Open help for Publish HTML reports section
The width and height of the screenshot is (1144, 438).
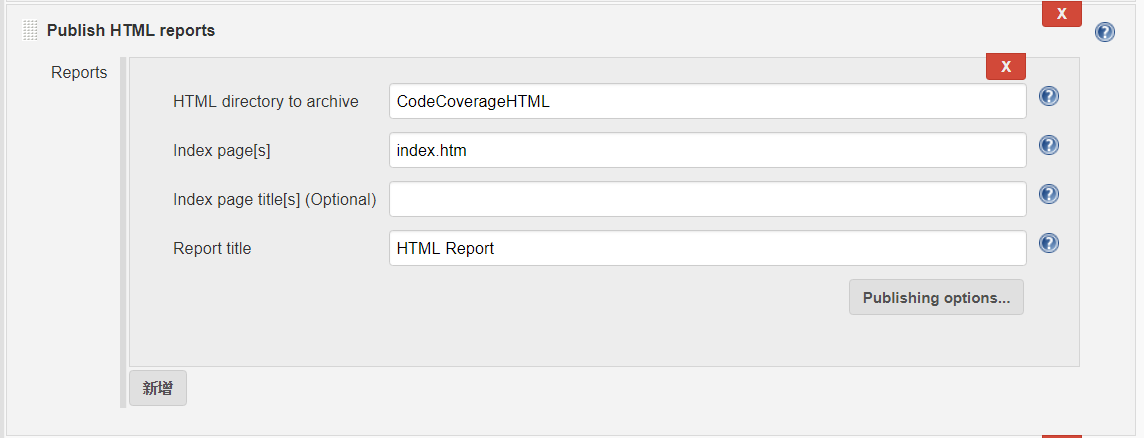click(x=1105, y=32)
